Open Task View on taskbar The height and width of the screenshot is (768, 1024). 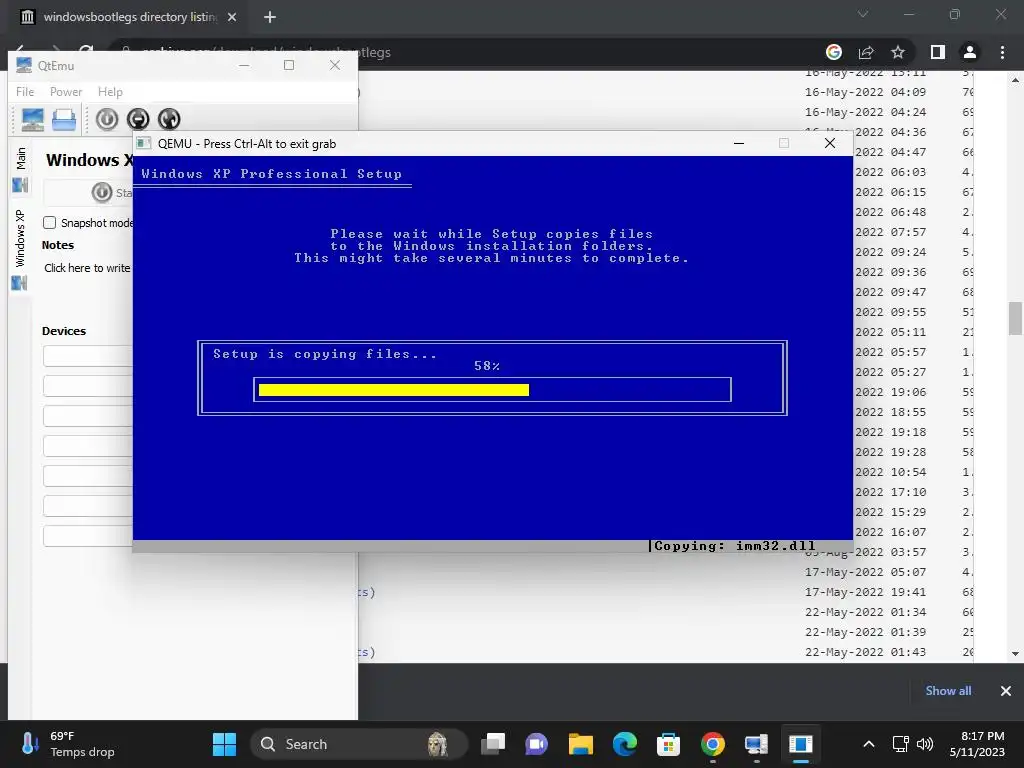[493, 744]
